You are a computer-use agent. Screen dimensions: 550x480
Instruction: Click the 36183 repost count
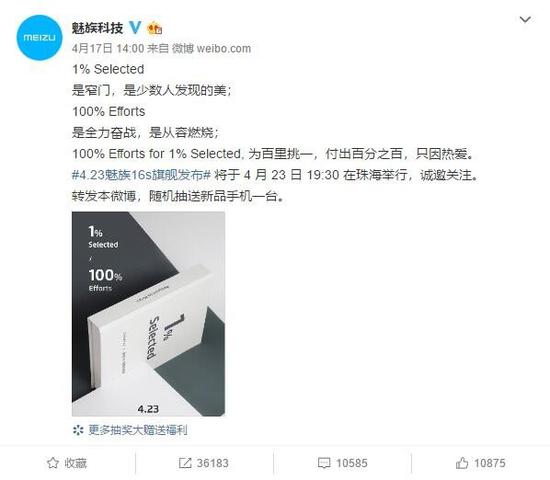click(213, 463)
